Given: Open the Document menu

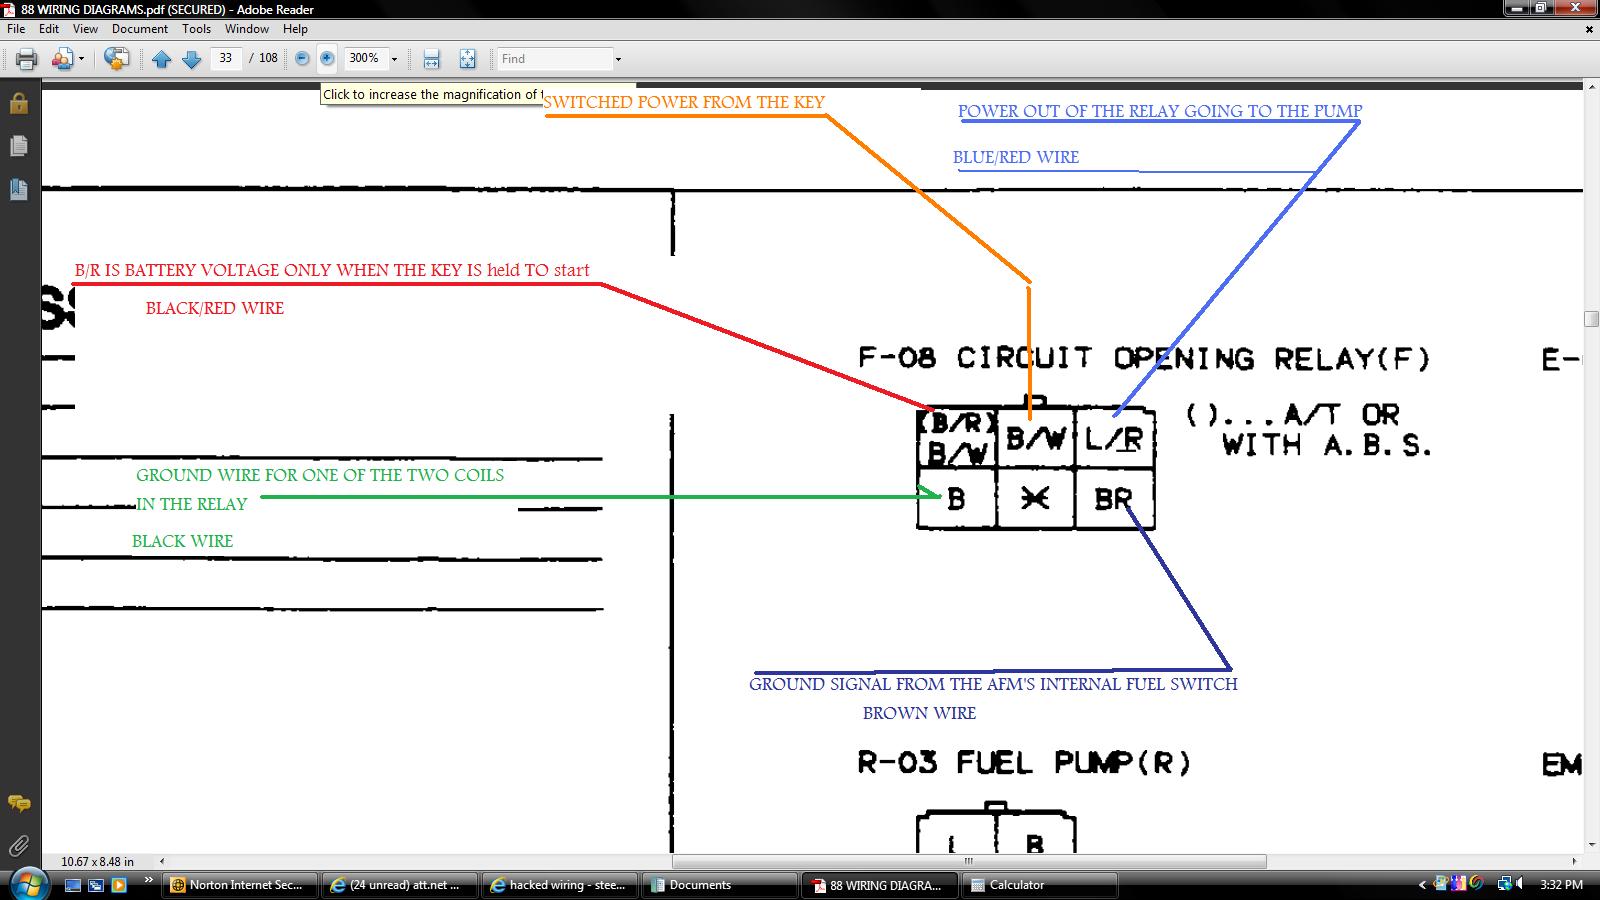Looking at the screenshot, I should (139, 29).
